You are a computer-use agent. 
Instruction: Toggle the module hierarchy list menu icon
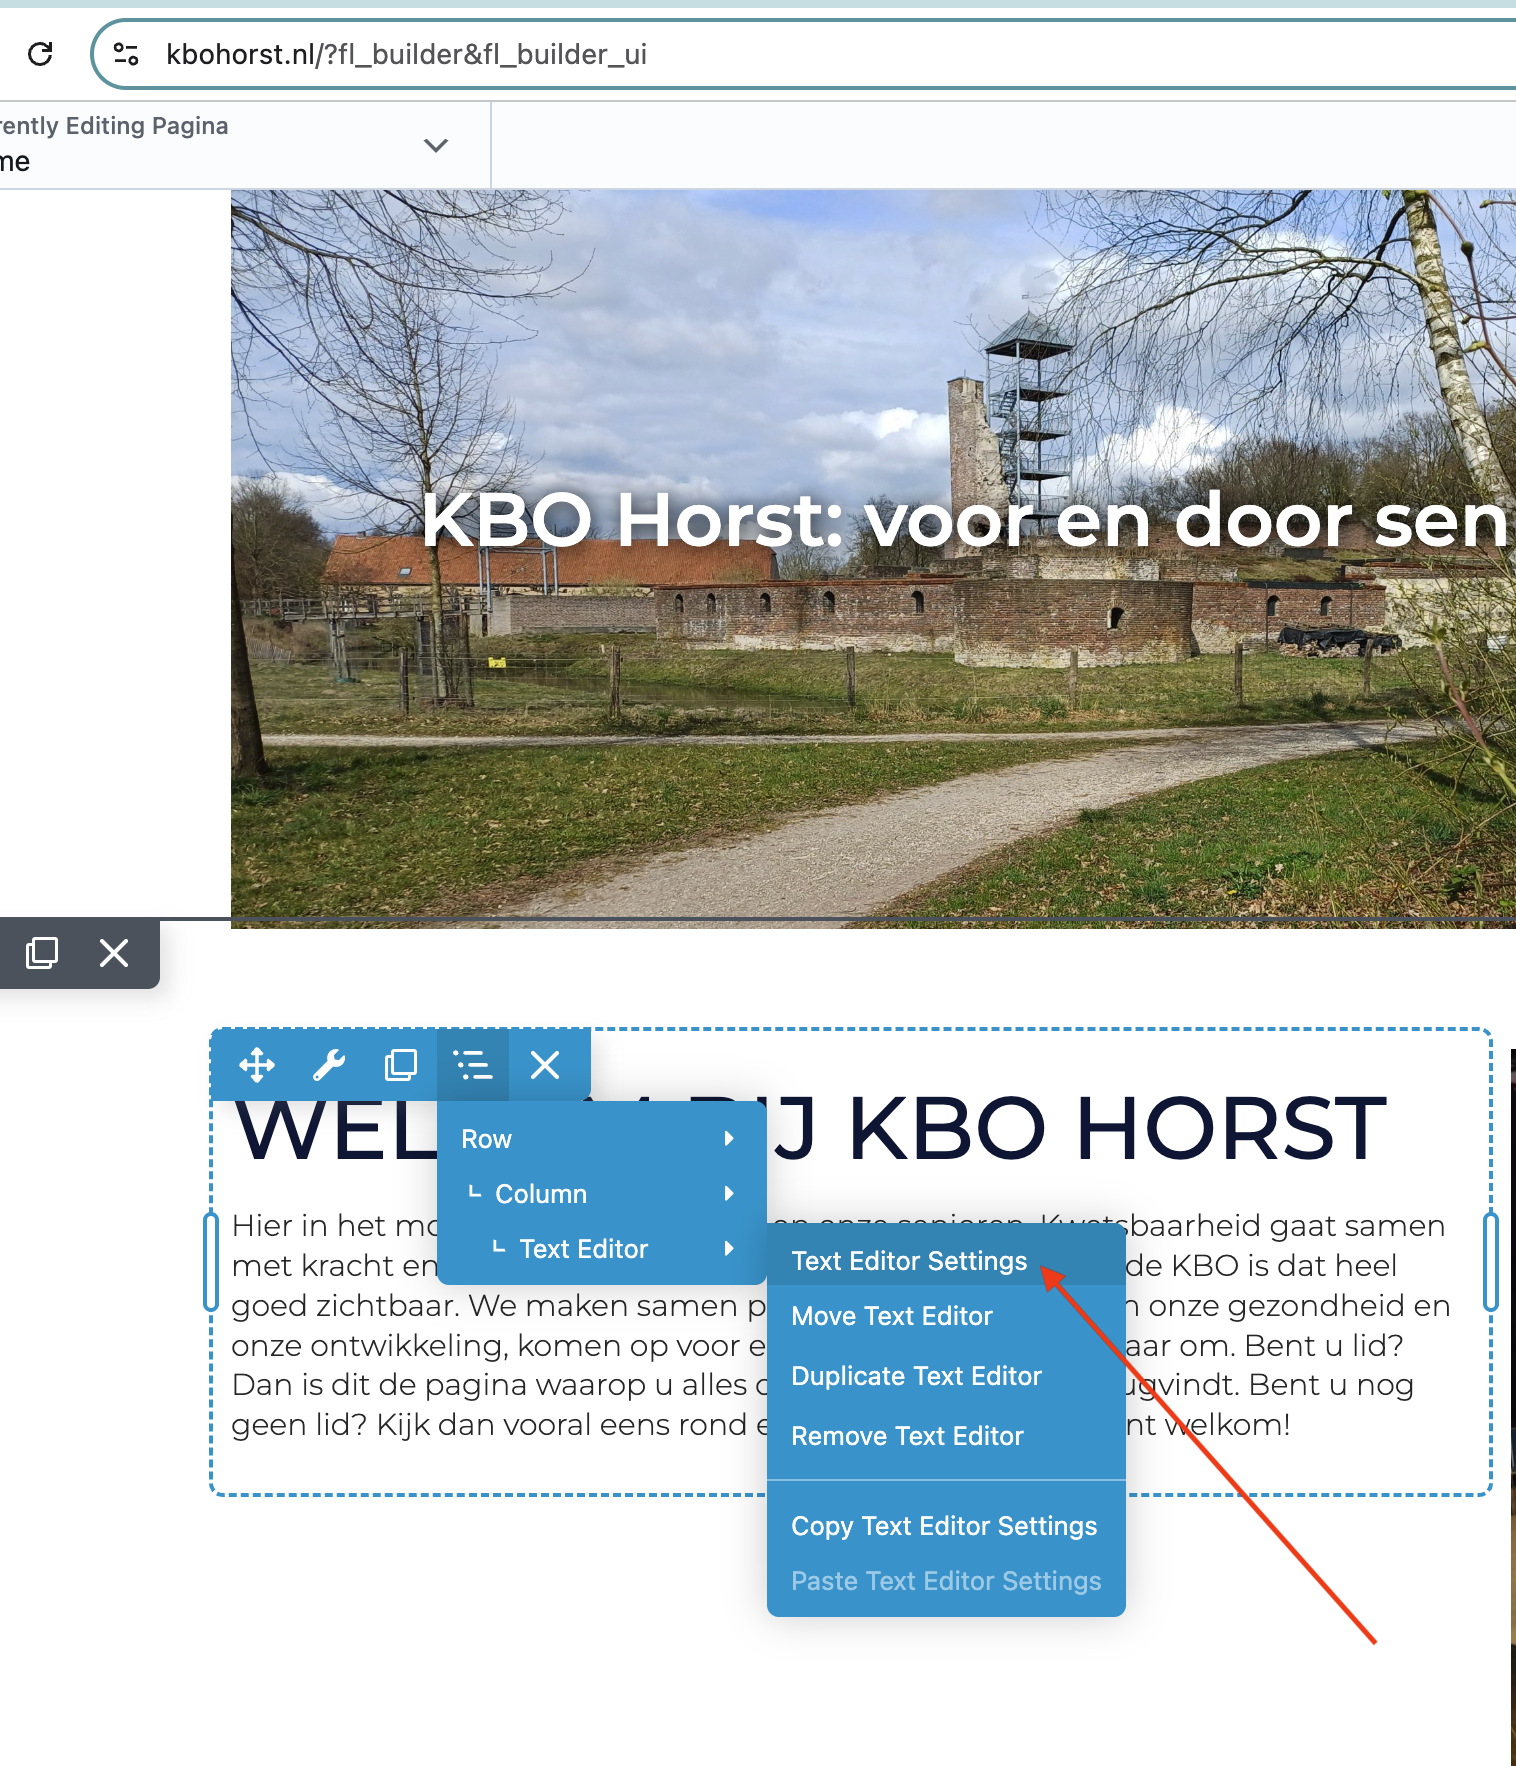[x=473, y=1065]
